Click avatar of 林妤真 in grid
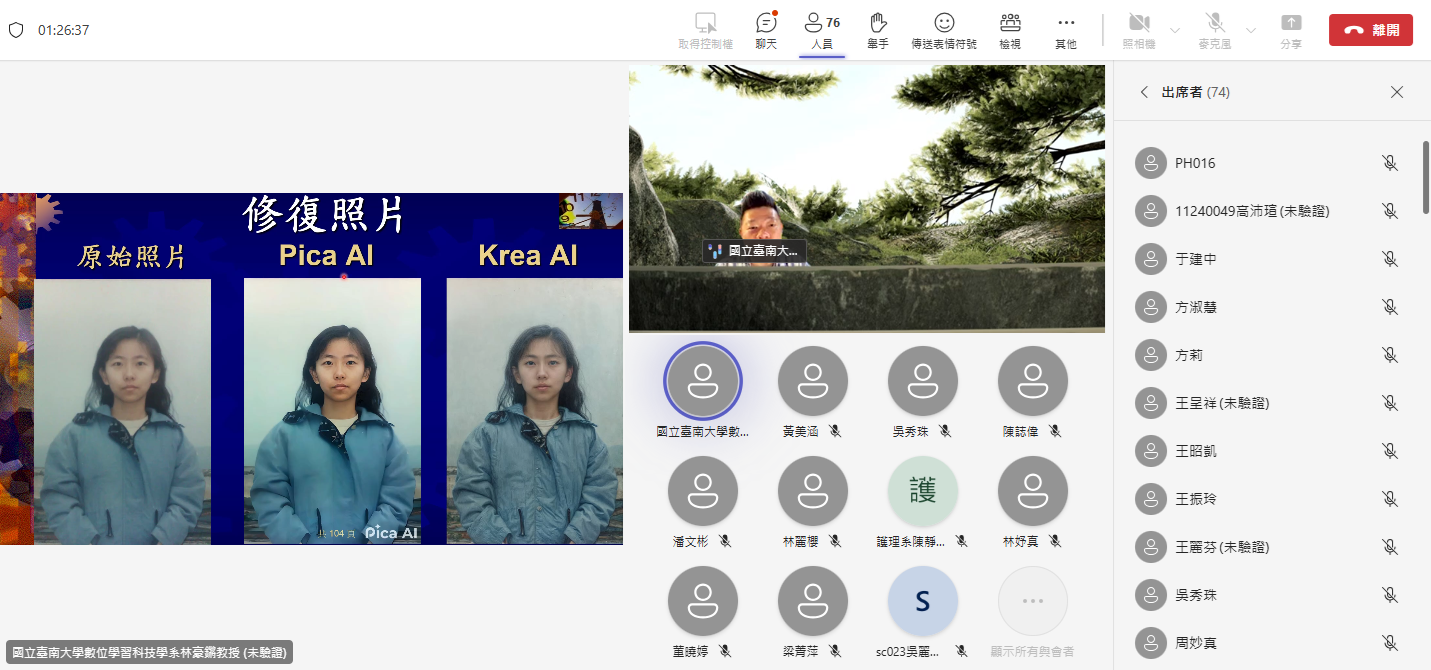1431x670 pixels. (x=1033, y=492)
